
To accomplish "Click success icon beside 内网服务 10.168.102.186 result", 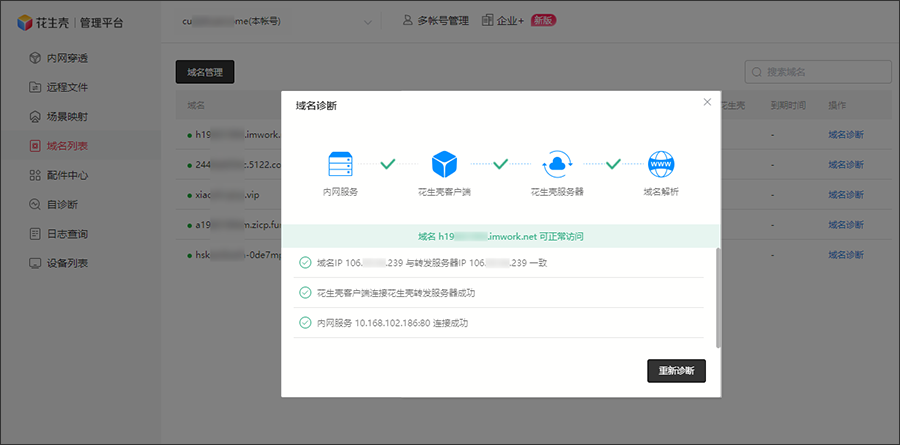I will pos(305,323).
